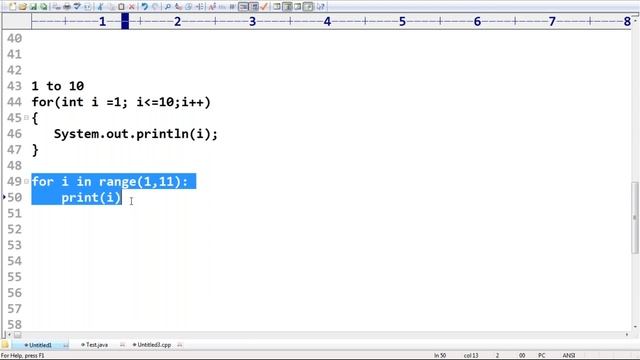
Task: Click the Redo icon
Action: pos(155,7)
